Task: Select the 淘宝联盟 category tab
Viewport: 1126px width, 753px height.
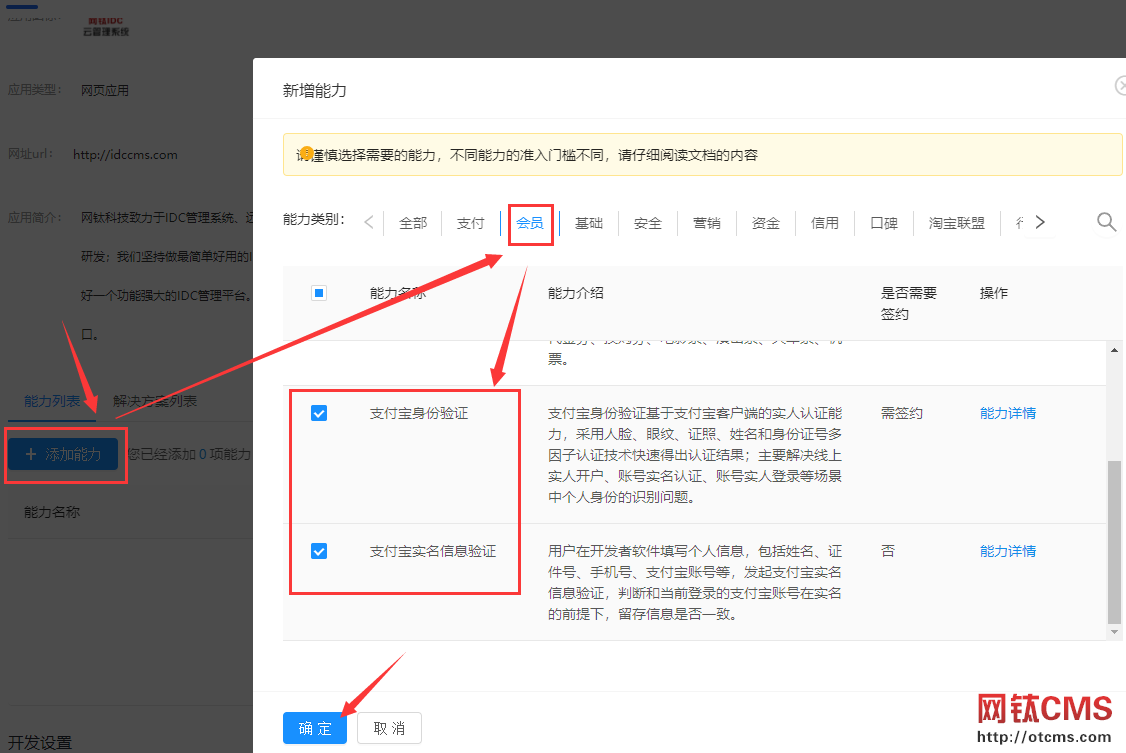Action: [956, 223]
